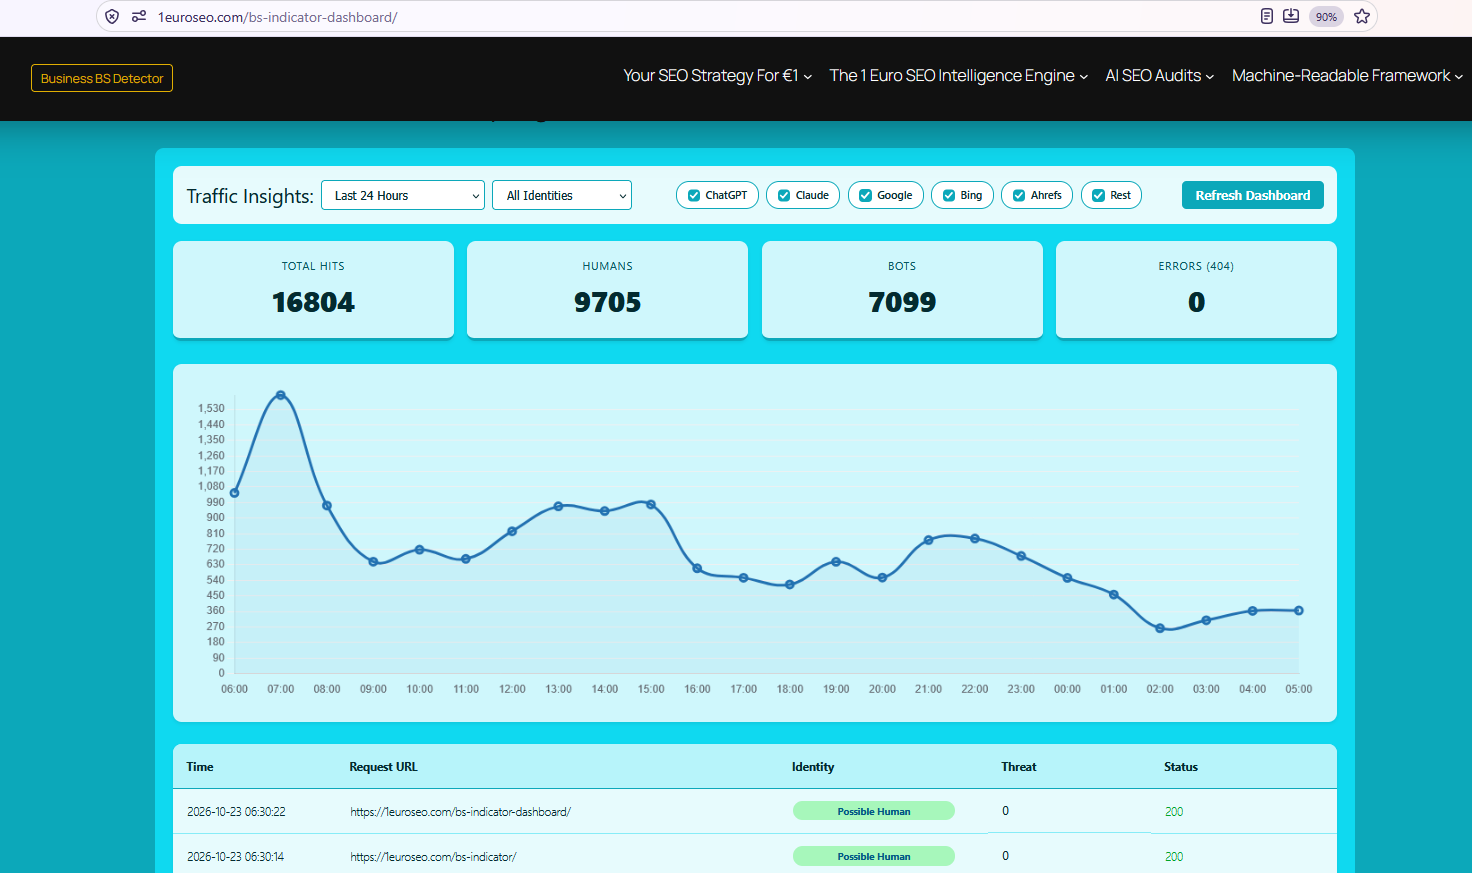Click the Business BS Detector button

tap(102, 78)
